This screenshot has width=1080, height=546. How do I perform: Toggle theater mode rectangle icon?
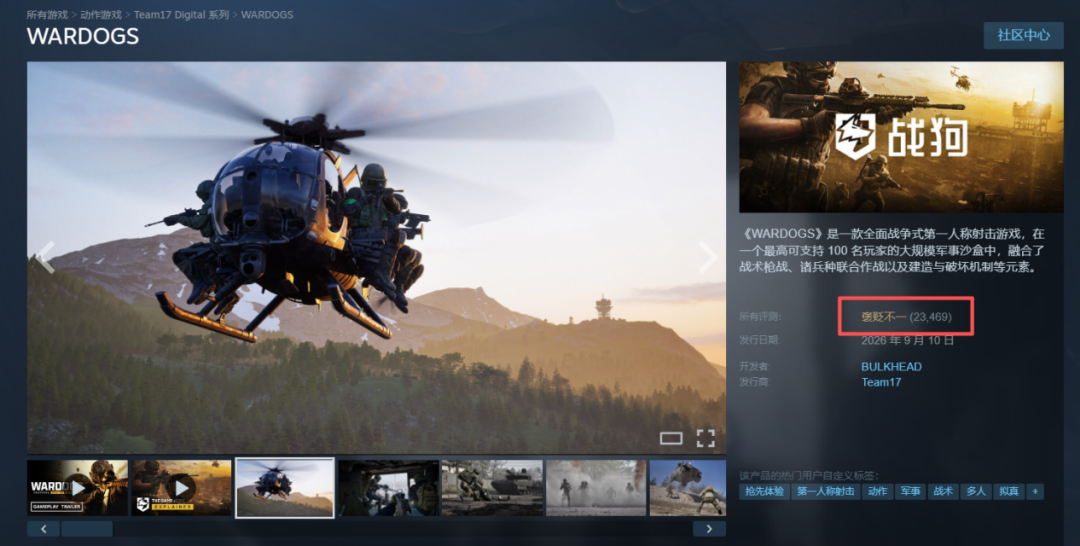(x=671, y=438)
